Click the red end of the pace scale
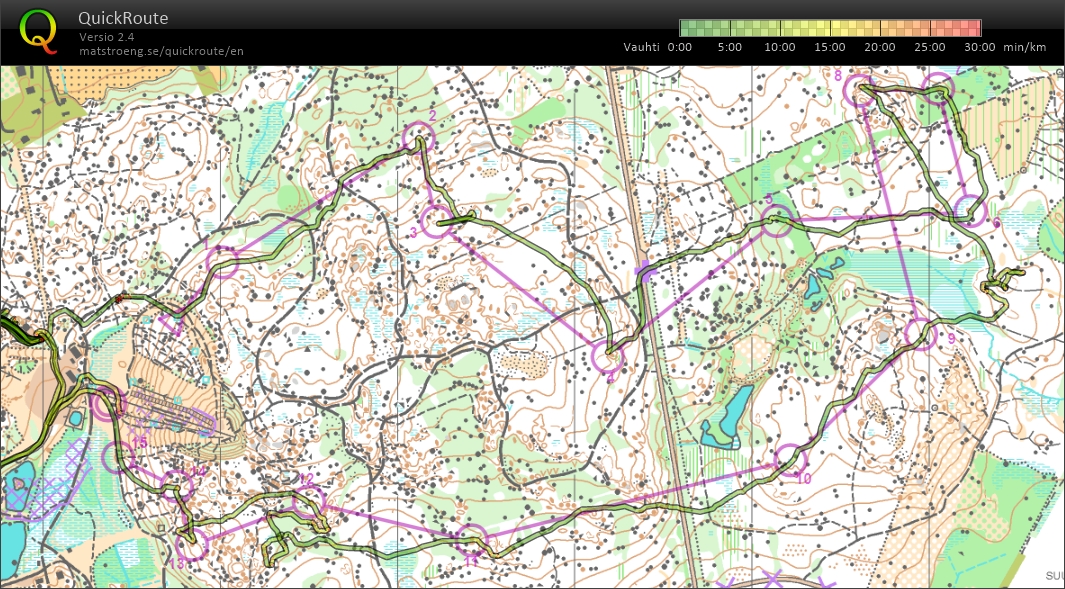 click(968, 28)
